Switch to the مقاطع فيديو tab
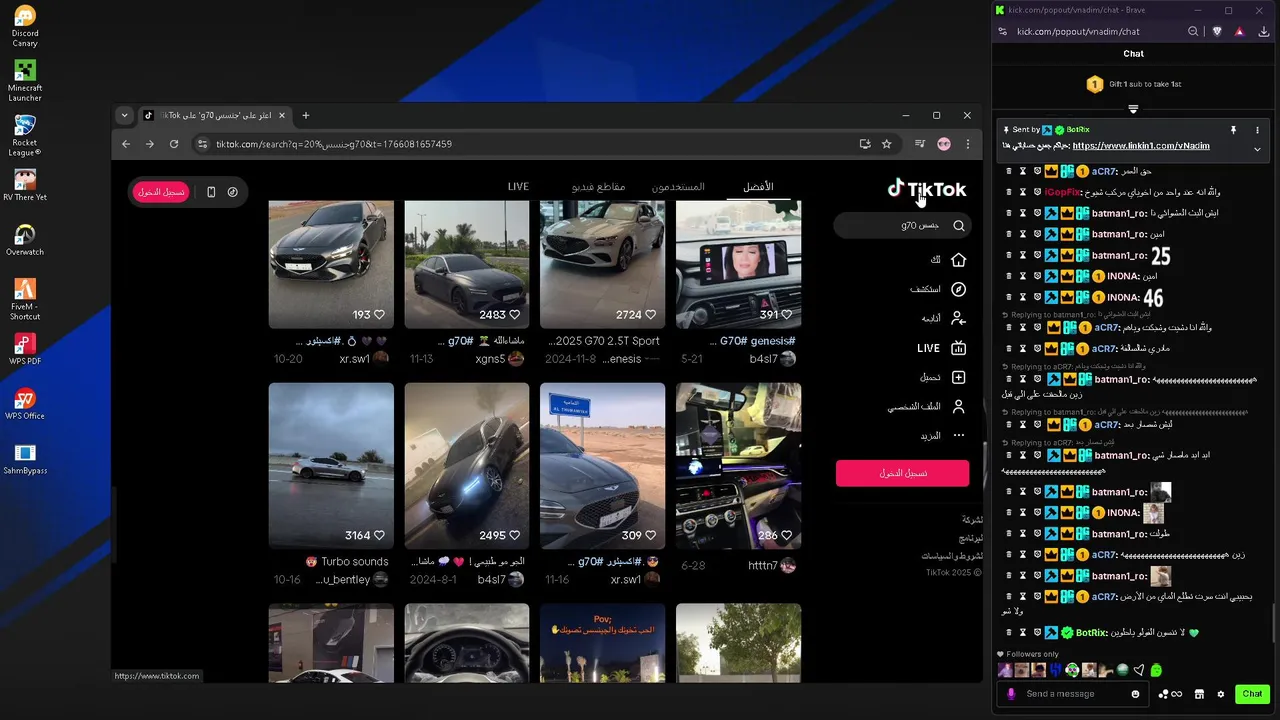 click(x=598, y=187)
